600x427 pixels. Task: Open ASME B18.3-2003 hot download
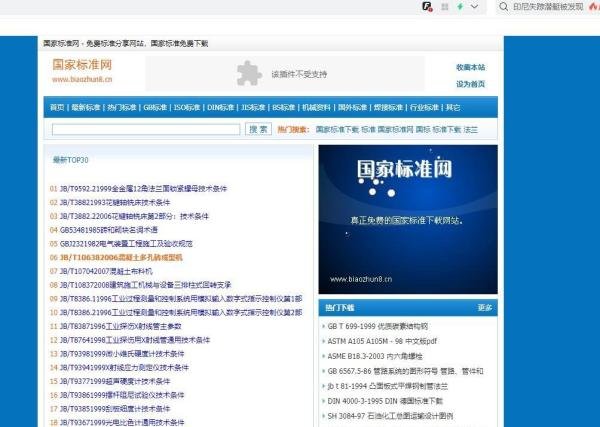375,356
